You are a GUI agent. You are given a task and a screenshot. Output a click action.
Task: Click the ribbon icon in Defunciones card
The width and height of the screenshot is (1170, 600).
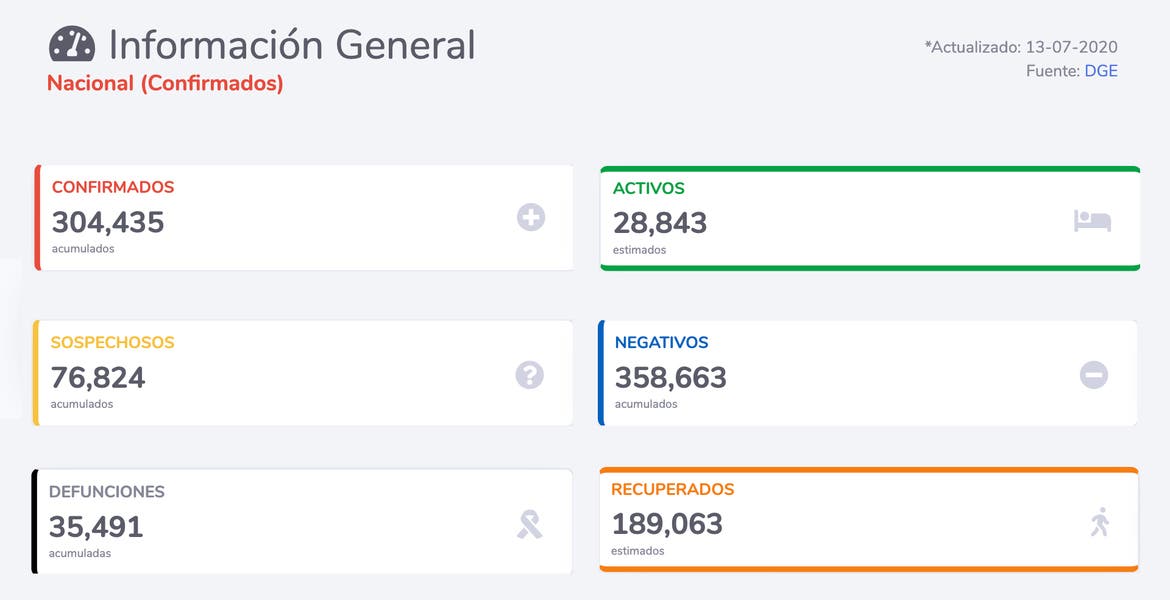click(x=530, y=524)
